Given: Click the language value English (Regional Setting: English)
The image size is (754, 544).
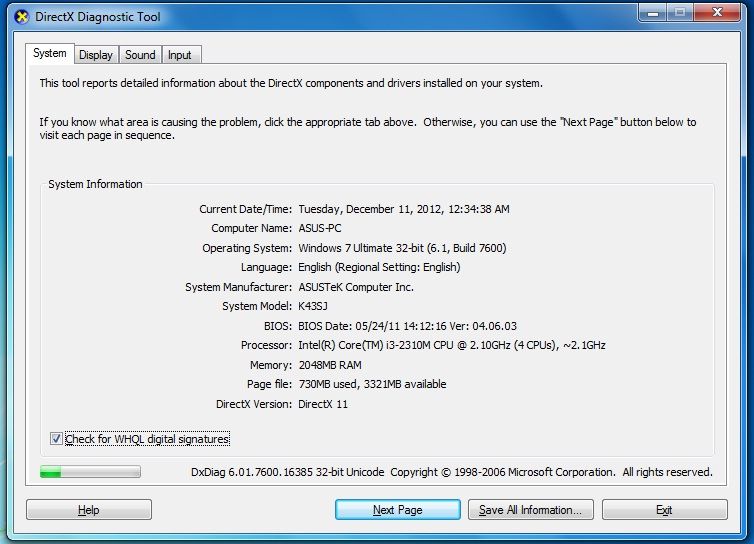Looking at the screenshot, I should pos(379,267).
